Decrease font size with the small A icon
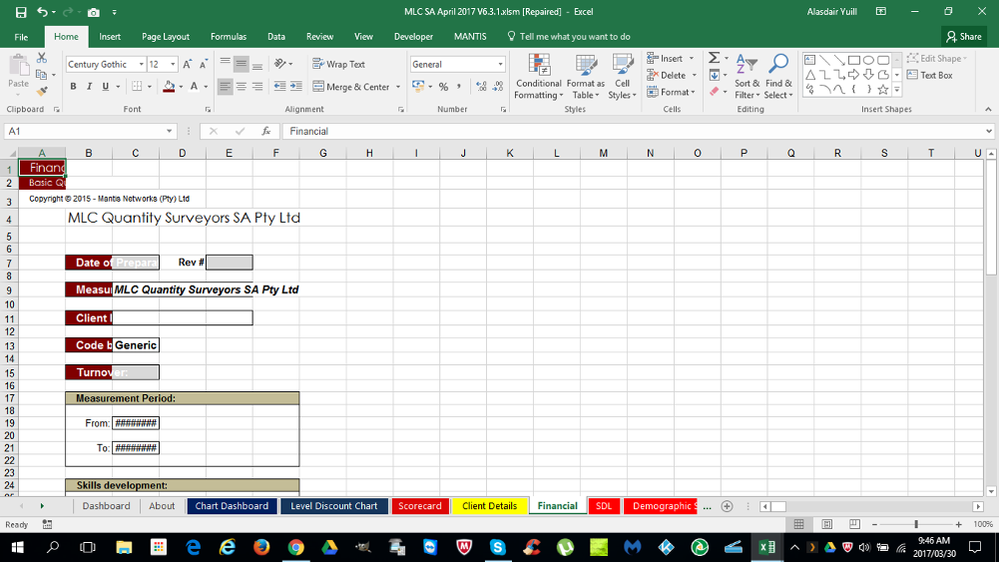Screen dimensions: 999x562 coord(203,64)
